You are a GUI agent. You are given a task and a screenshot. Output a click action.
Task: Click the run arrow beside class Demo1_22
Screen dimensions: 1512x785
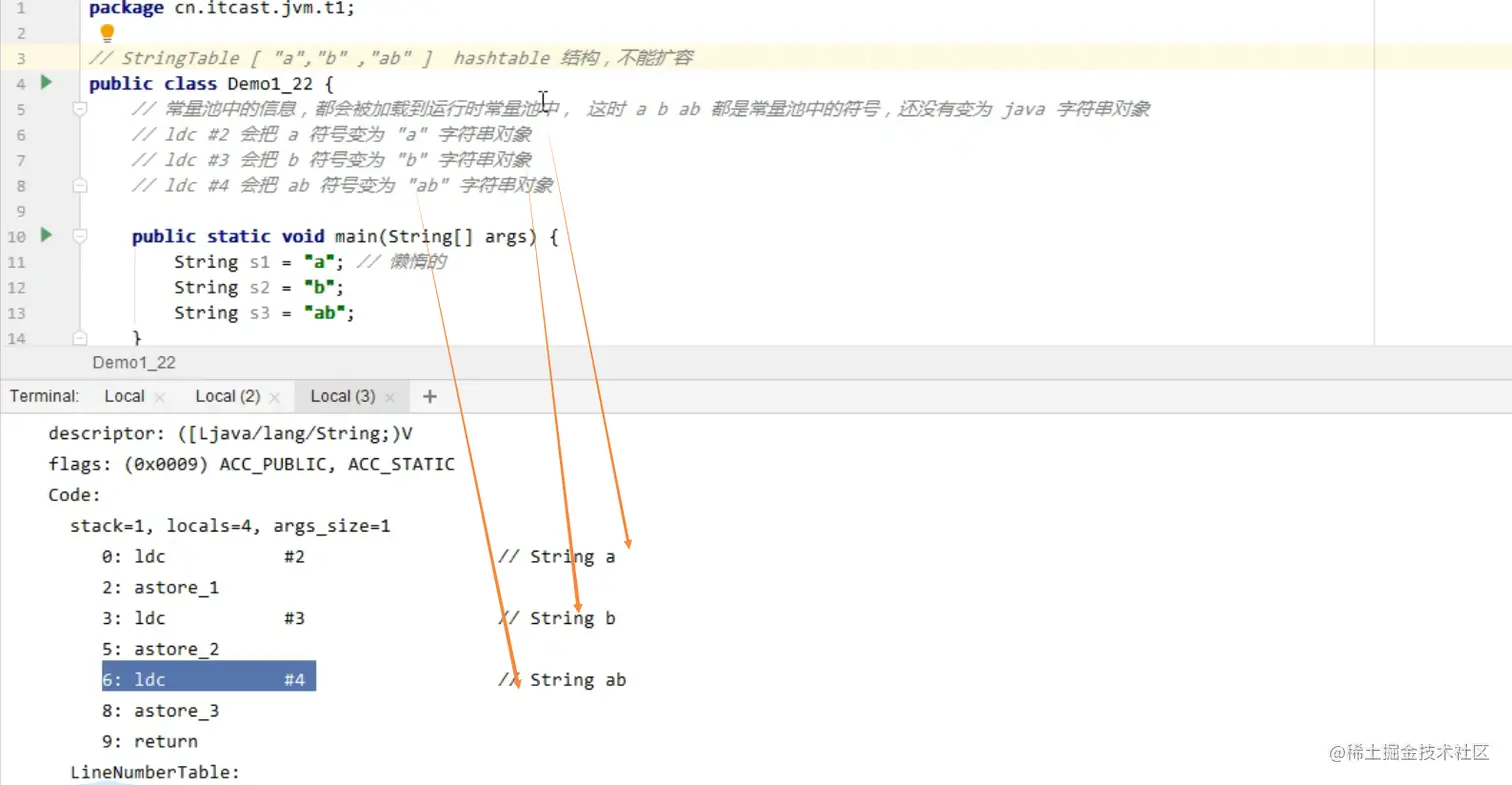(x=45, y=82)
